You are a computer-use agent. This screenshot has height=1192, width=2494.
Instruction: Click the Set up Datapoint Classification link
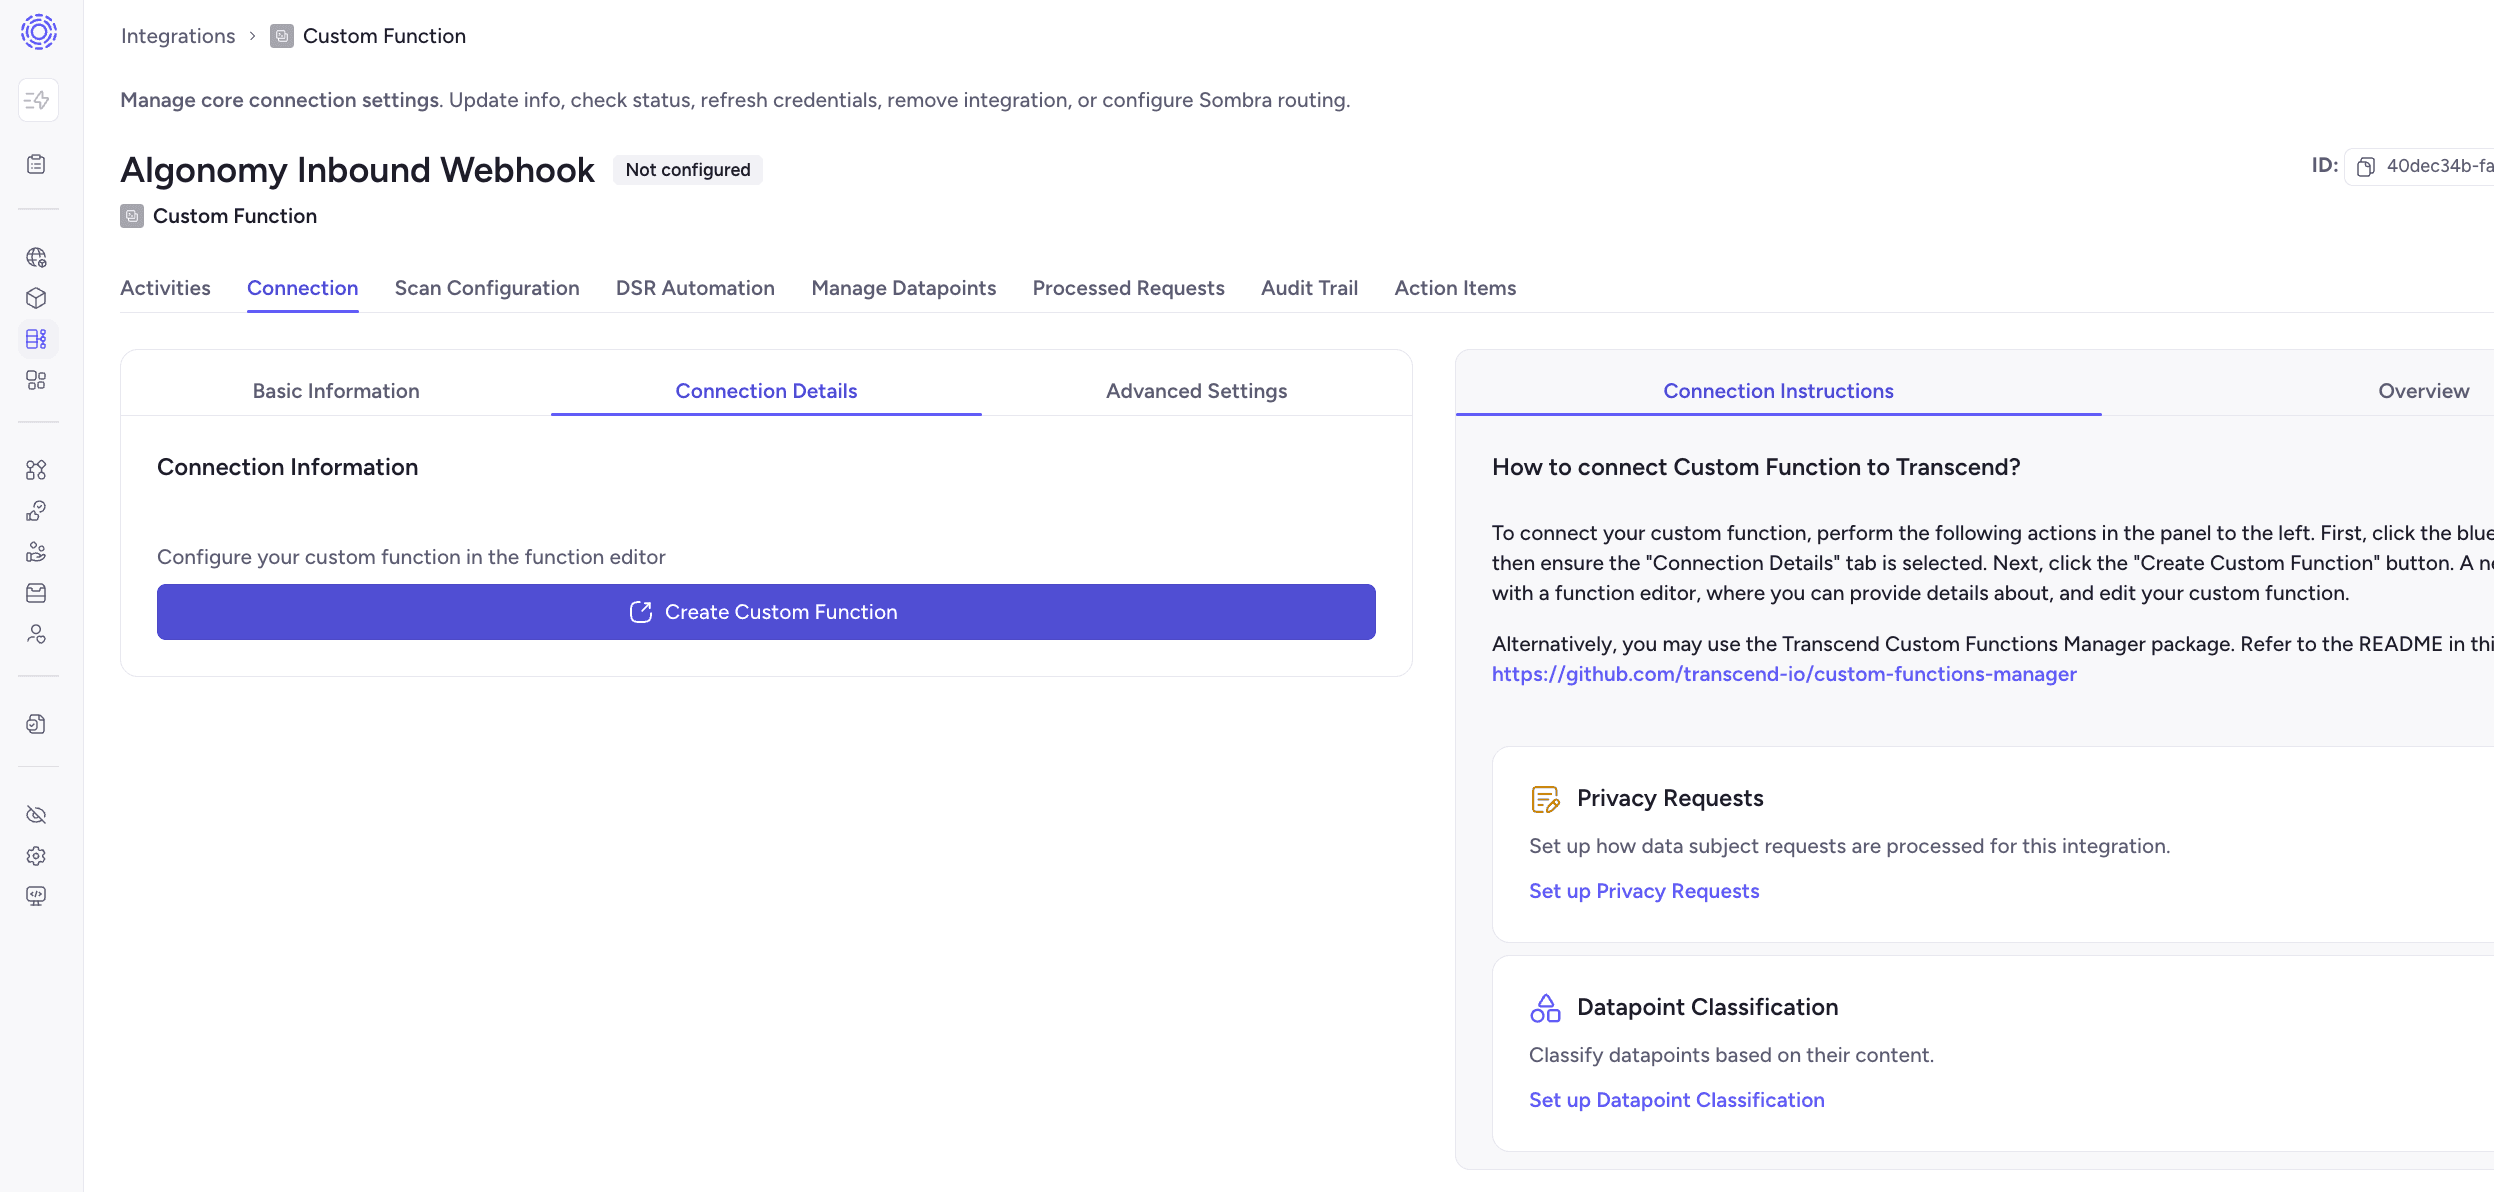(x=1677, y=1100)
